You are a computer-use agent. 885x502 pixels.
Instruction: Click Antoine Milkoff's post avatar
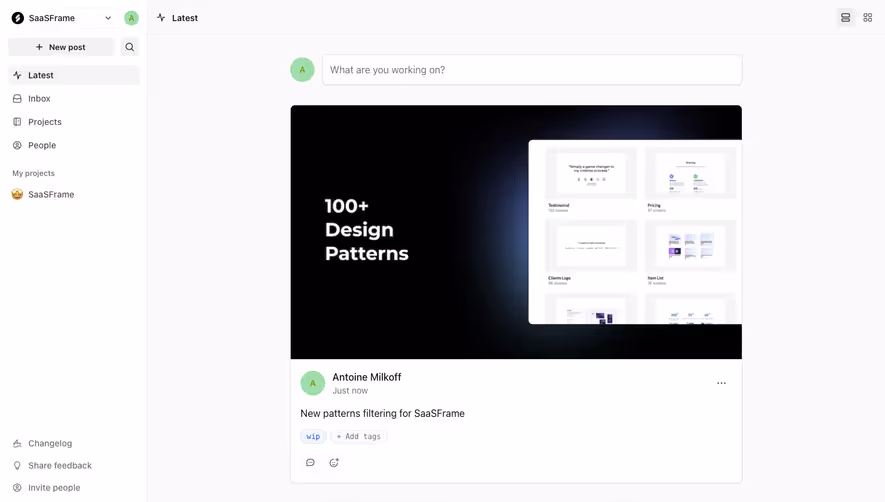313,383
